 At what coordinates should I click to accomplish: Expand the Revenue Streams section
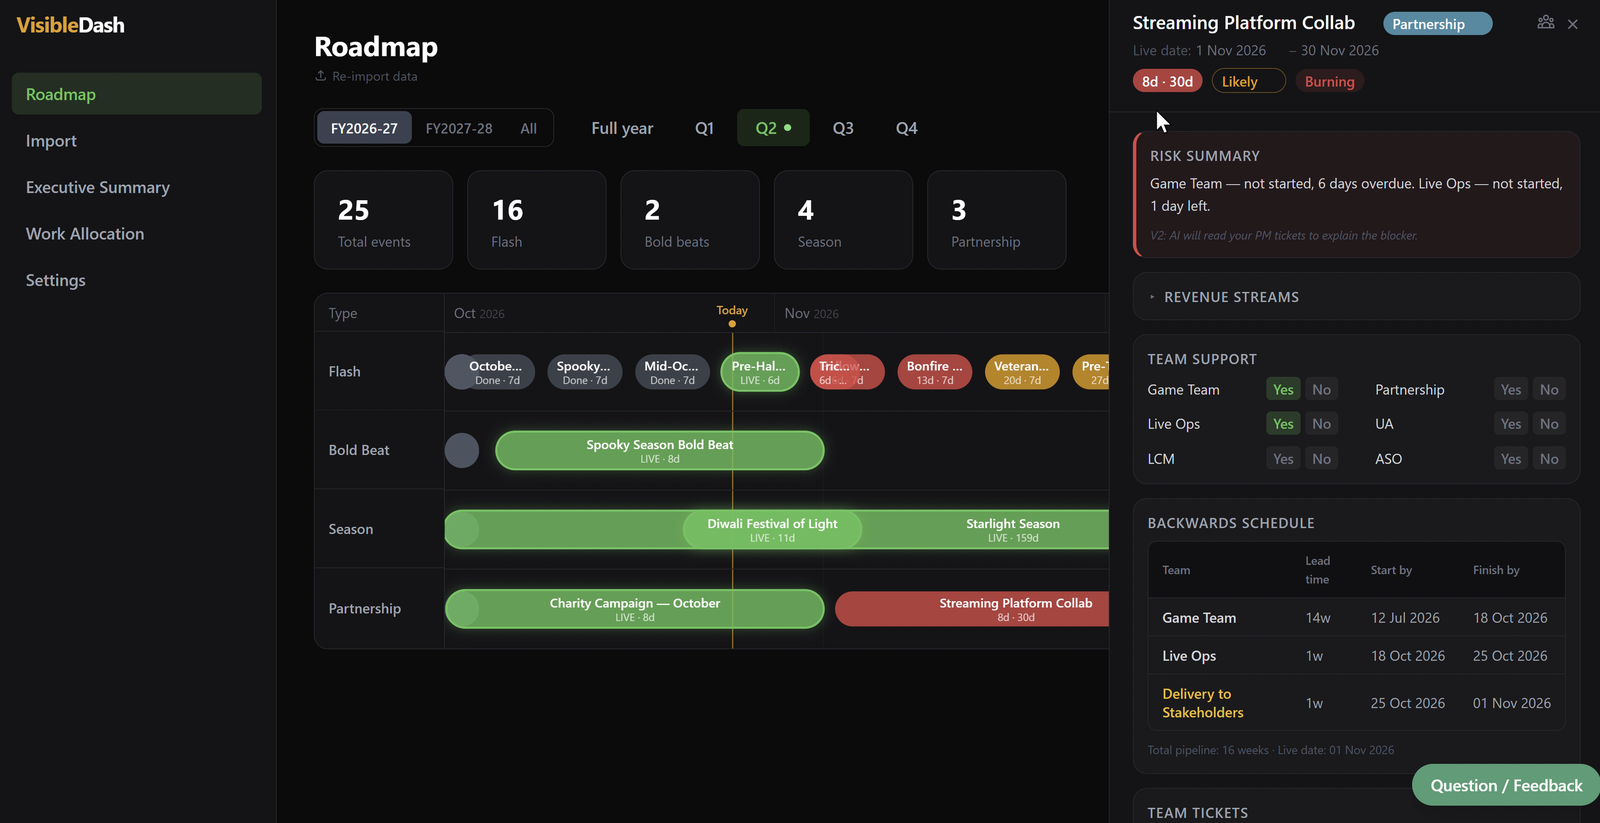pyautogui.click(x=1356, y=297)
